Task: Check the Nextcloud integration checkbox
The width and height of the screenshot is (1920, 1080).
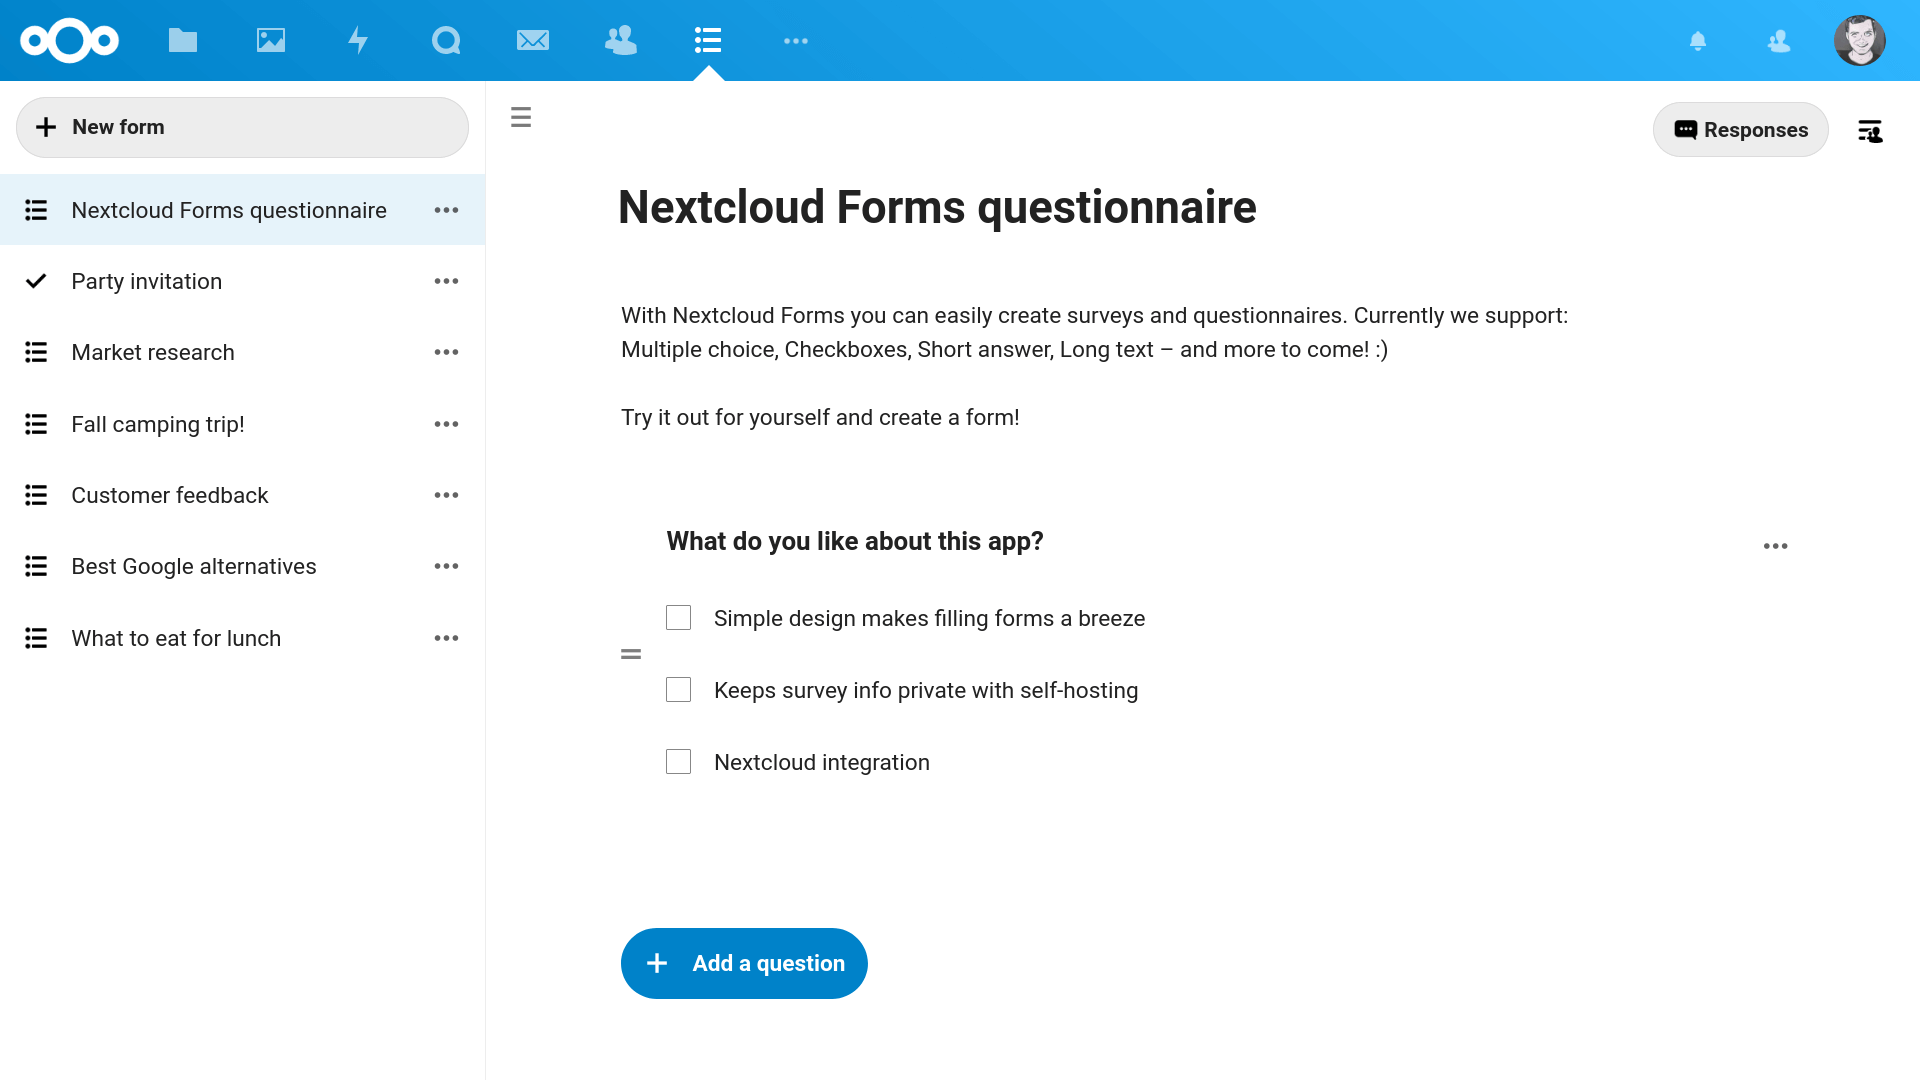Action: coord(679,761)
